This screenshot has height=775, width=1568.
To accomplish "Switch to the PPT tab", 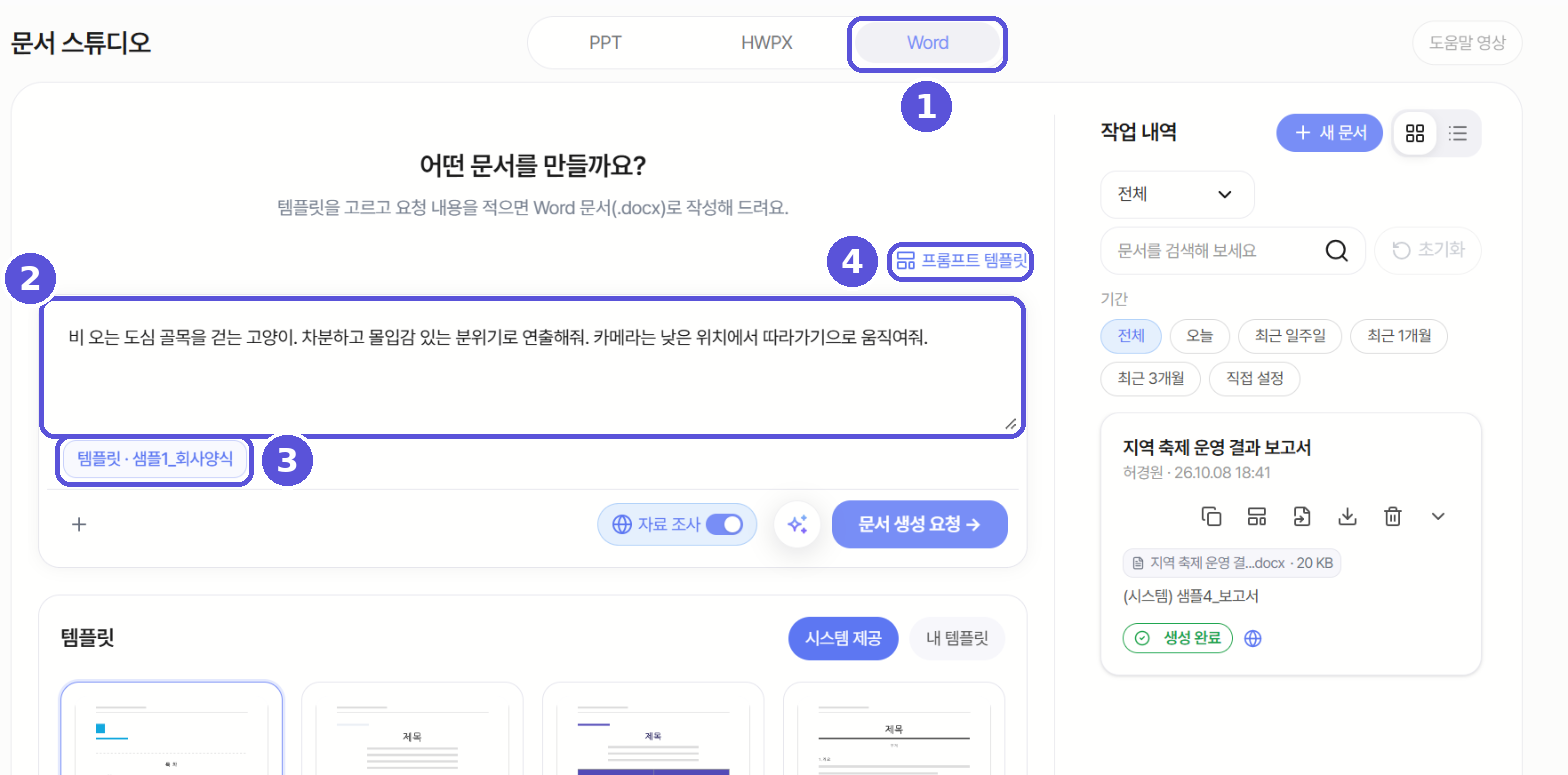I will coord(605,43).
